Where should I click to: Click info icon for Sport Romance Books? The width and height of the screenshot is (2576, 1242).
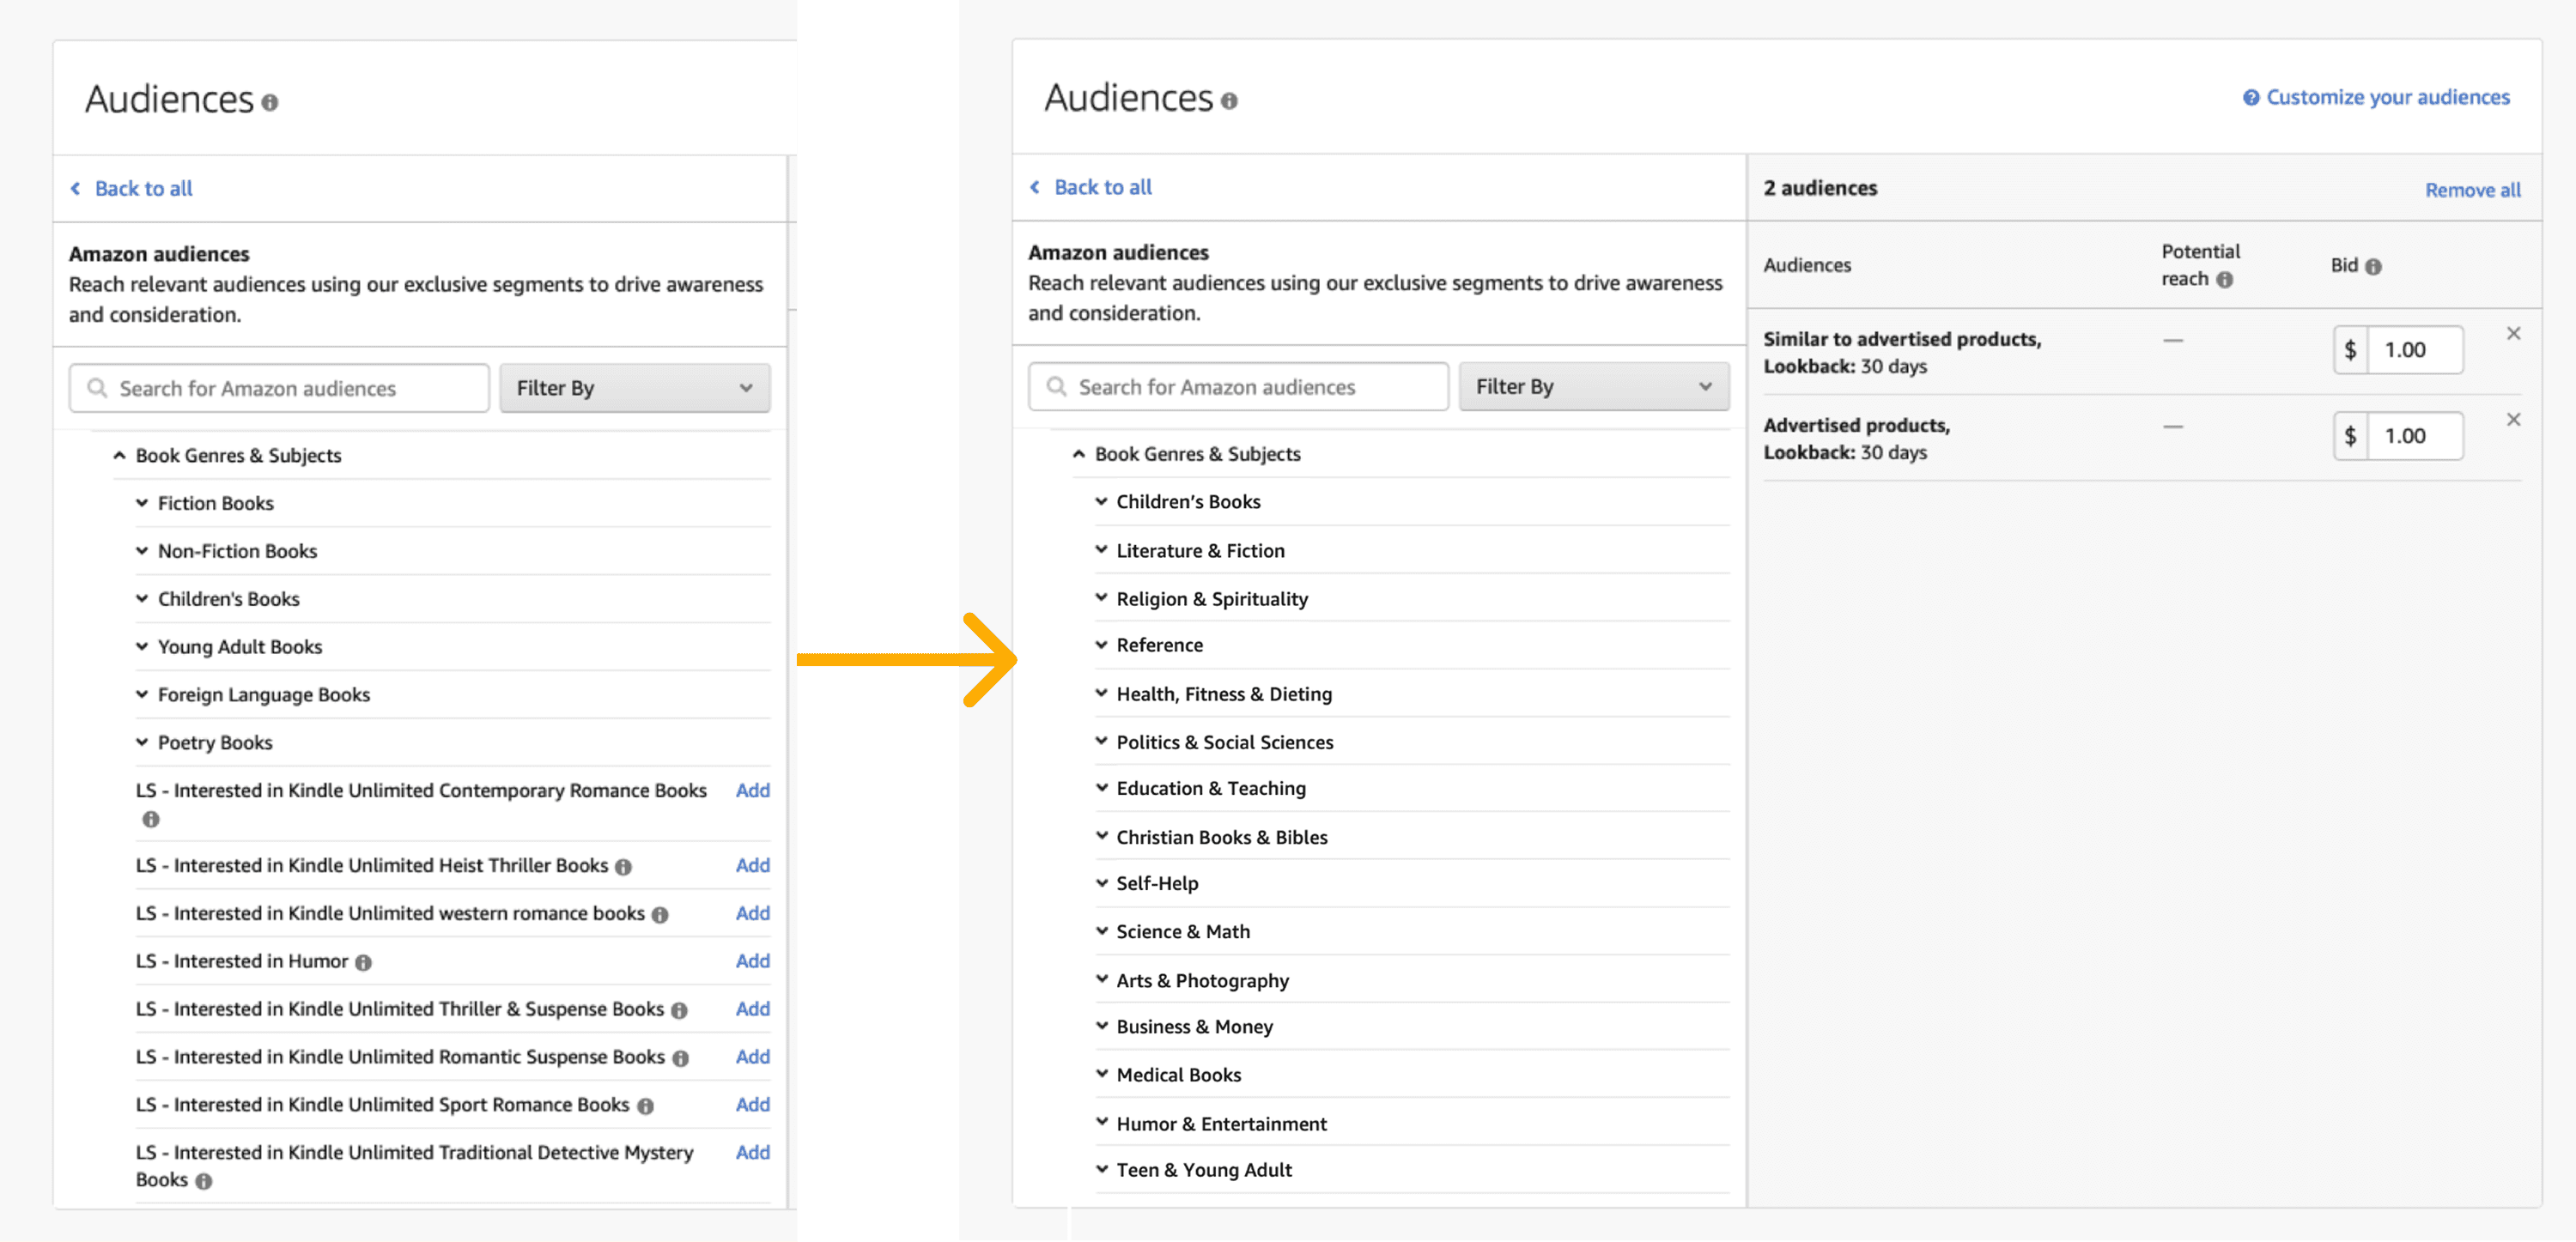tap(645, 1106)
